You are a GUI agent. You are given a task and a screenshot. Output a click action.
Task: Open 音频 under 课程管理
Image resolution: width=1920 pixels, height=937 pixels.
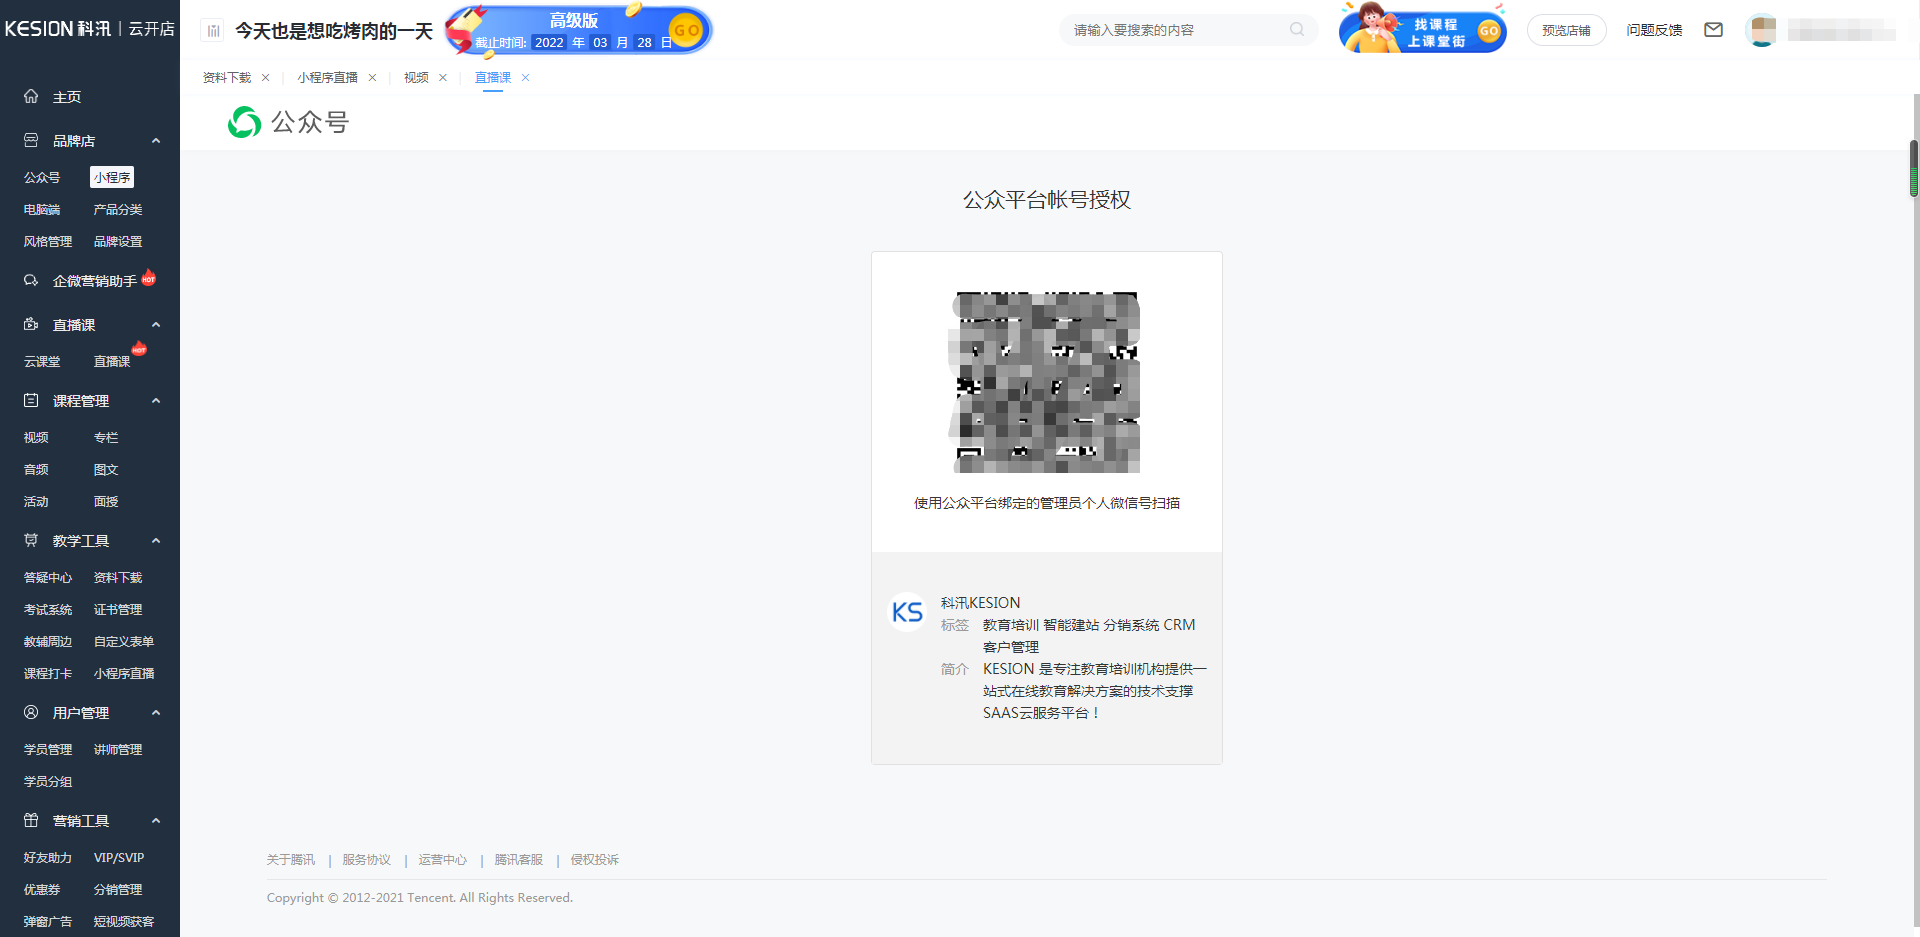tap(36, 469)
